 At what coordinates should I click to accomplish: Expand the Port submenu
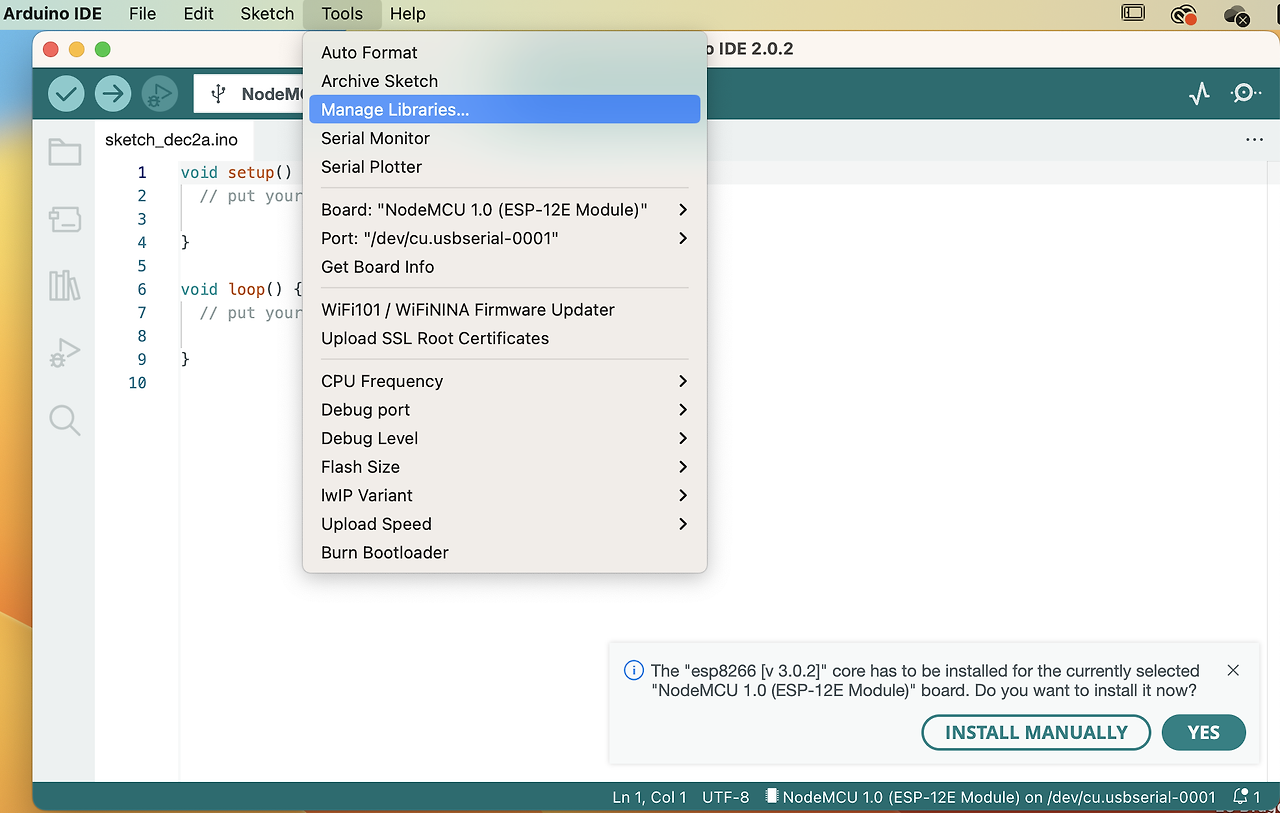pos(683,238)
